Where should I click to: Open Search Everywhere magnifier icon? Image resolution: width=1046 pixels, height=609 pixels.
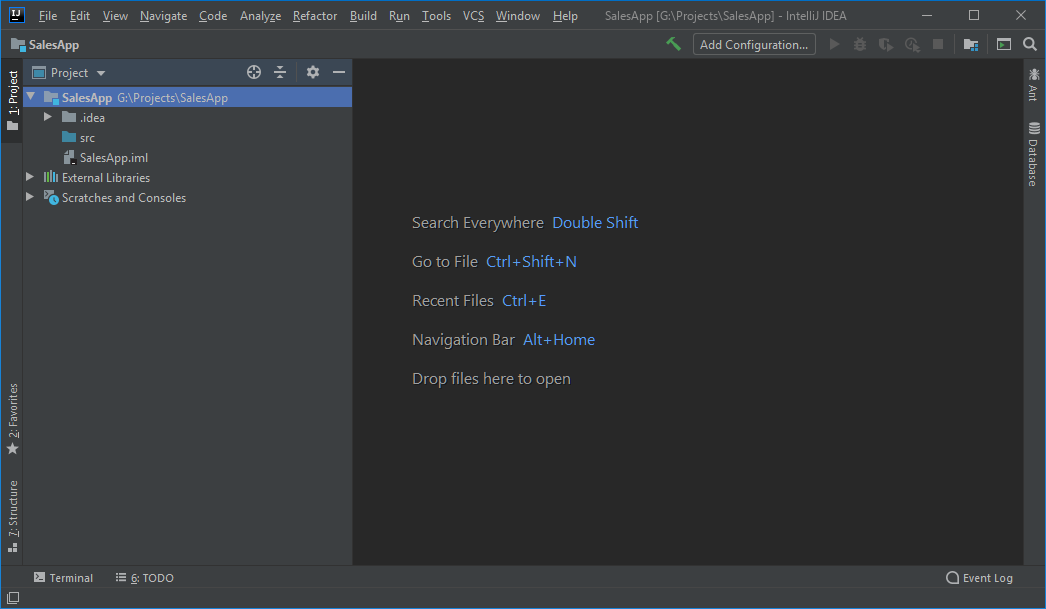point(1030,44)
